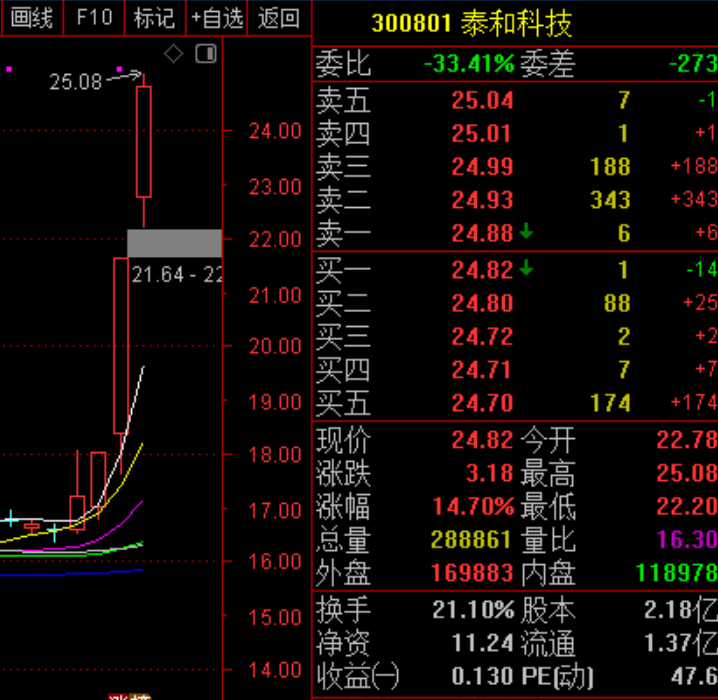Click the 委比 value -33.41%

(469, 64)
